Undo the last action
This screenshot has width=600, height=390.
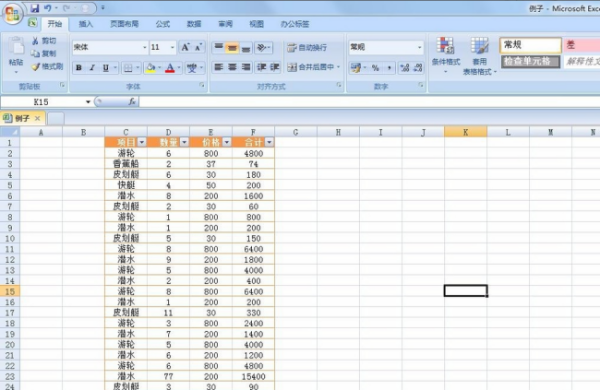(x=48, y=8)
